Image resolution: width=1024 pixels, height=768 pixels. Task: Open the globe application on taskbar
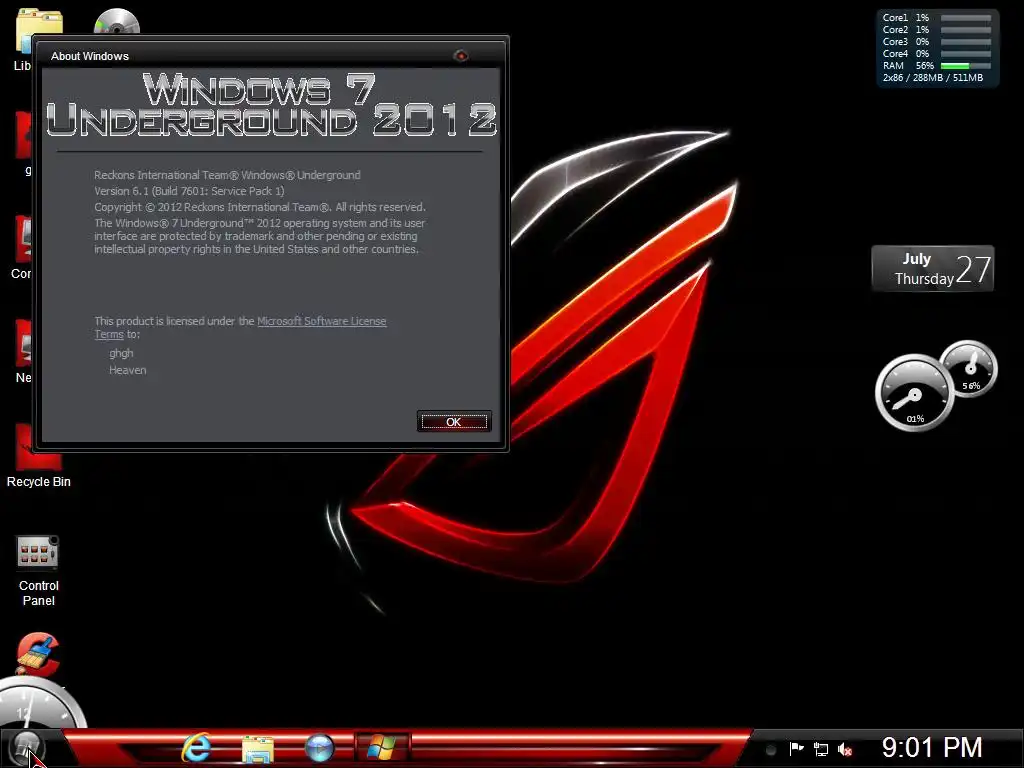pos(319,748)
